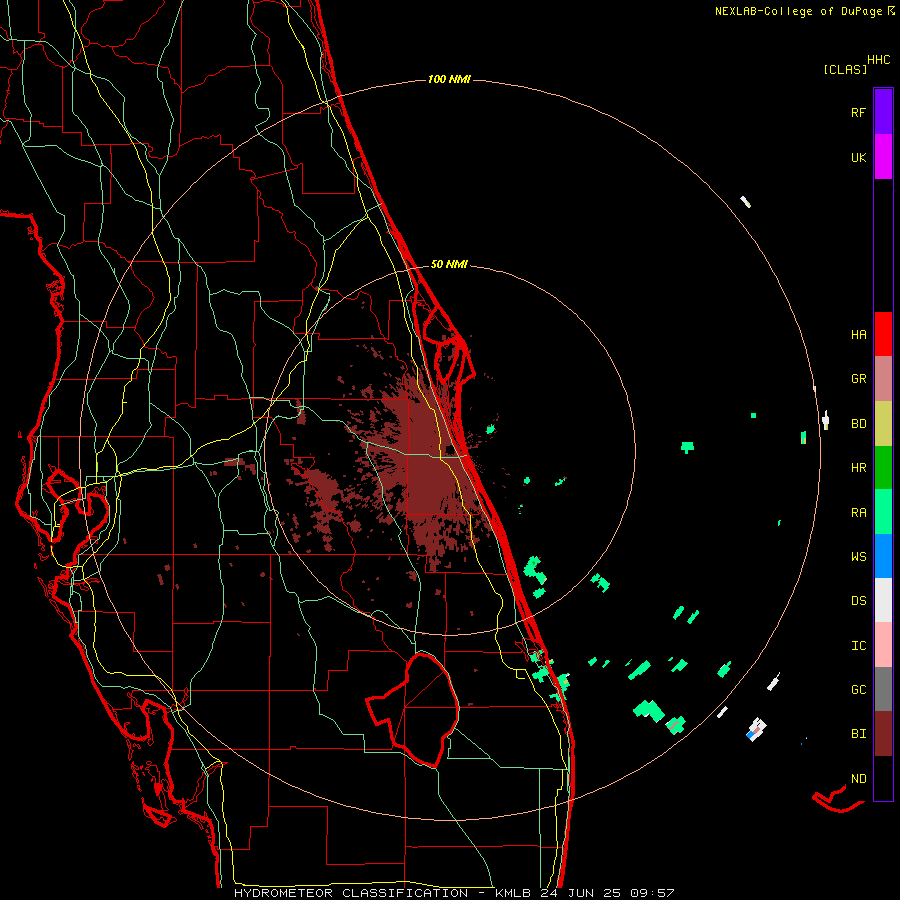The width and height of the screenshot is (900, 900).
Task: Click the GR legend label
Action: point(858,379)
